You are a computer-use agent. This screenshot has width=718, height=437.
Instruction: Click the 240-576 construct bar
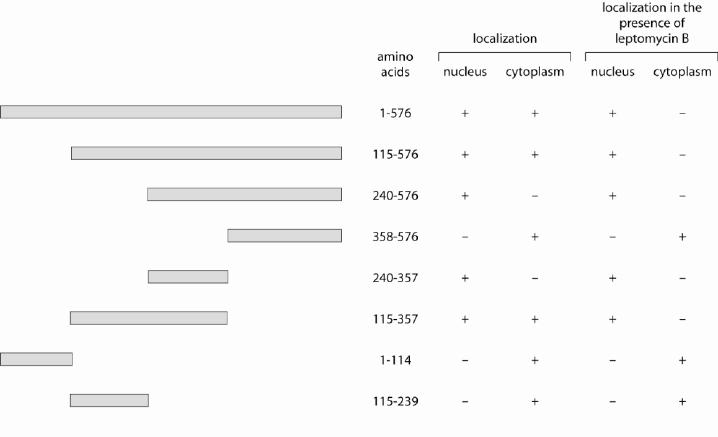(245, 195)
